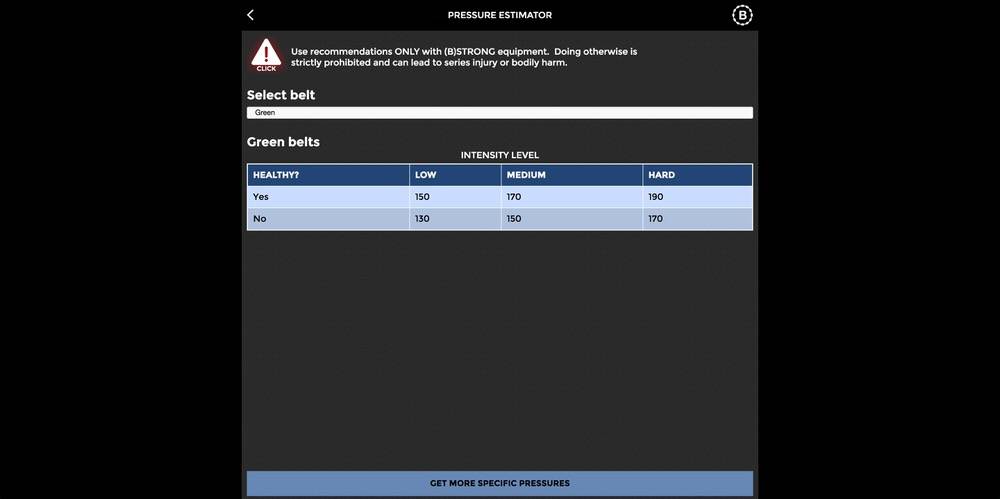This screenshot has width=1000, height=499.
Task: Click the B Strong equipment warning text
Action: click(x=464, y=57)
